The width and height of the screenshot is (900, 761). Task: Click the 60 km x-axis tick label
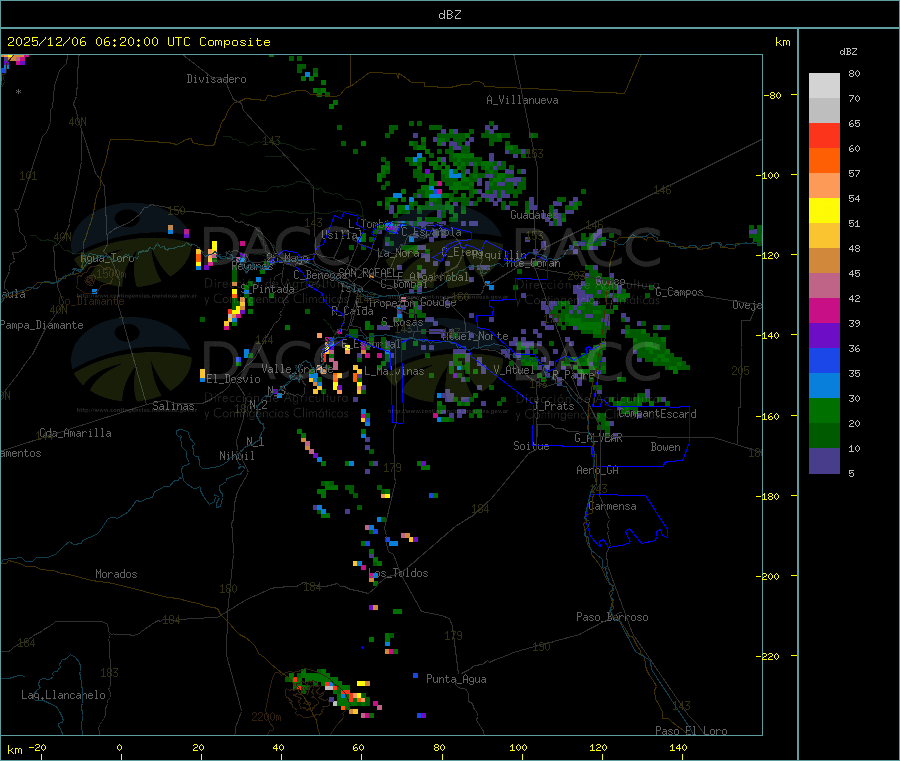point(358,747)
